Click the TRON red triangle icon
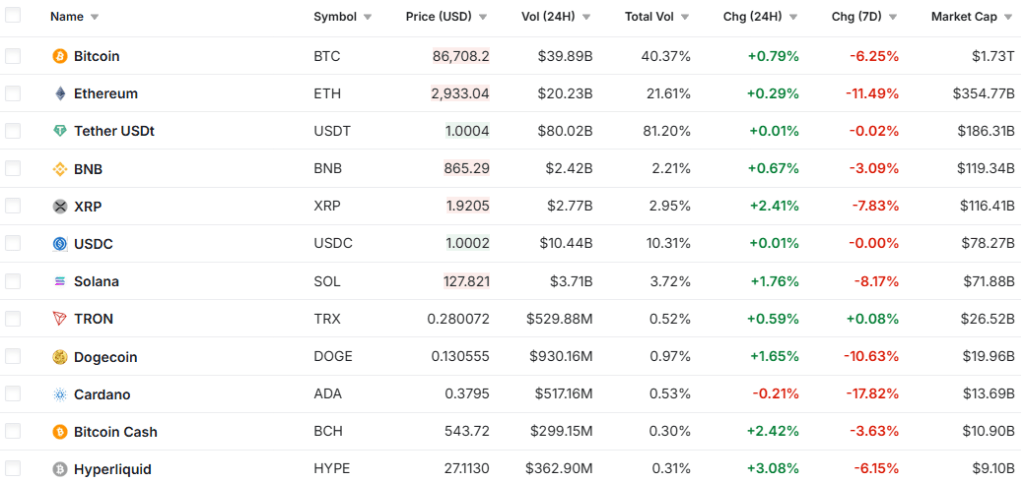1024x482 pixels. pos(60,319)
